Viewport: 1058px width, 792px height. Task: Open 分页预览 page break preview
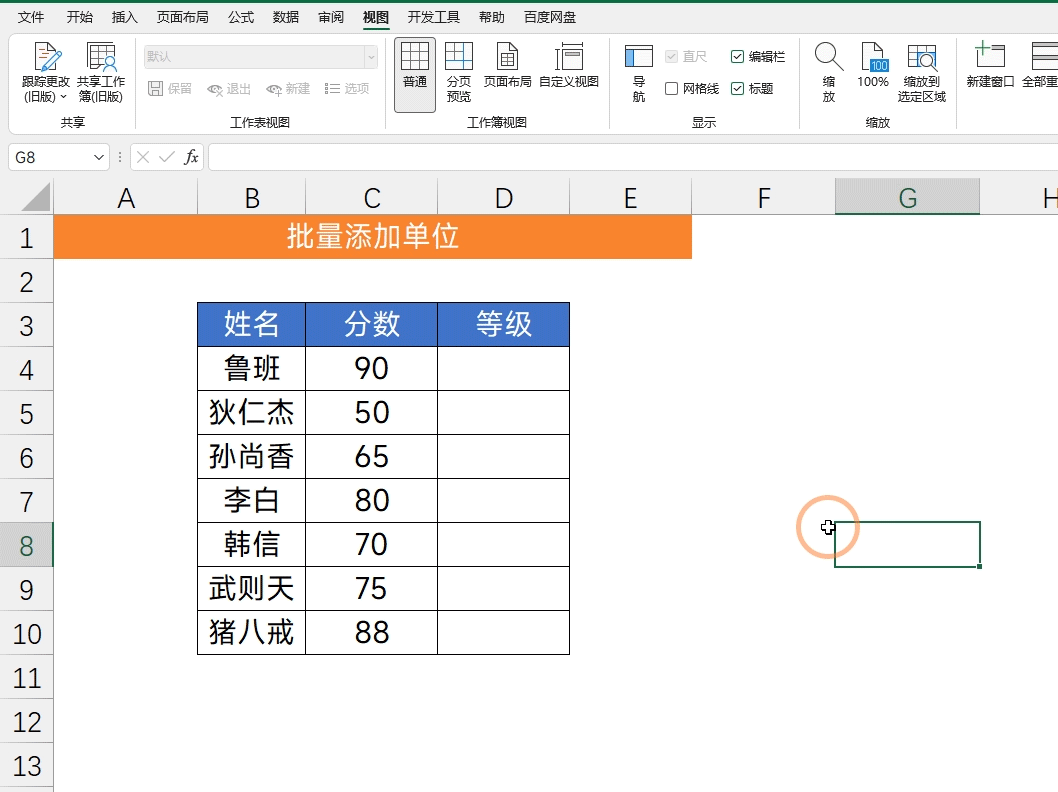459,72
